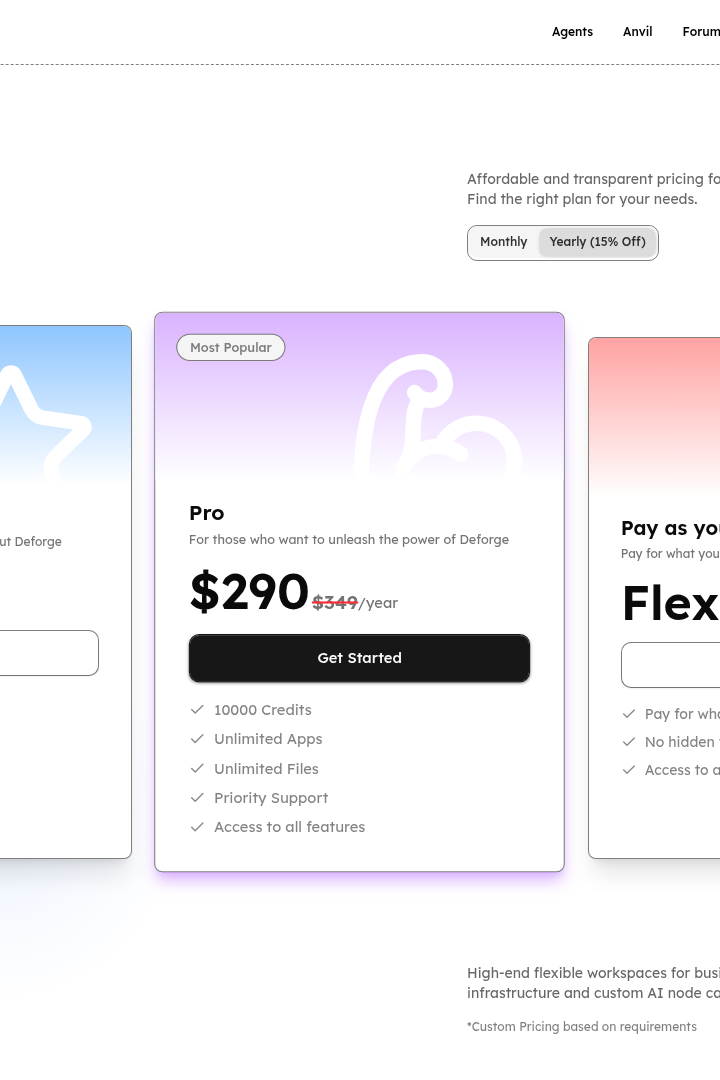Click the checkmark beside Unlimited Apps

[x=197, y=738]
